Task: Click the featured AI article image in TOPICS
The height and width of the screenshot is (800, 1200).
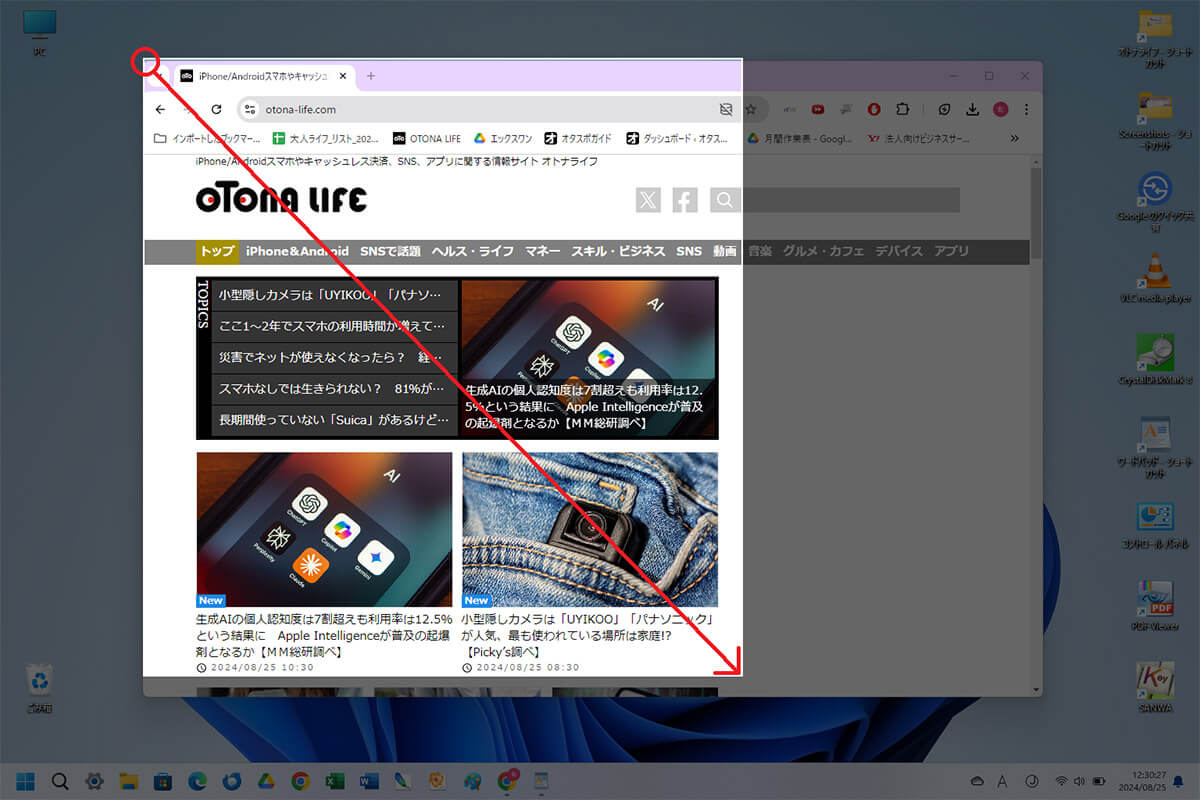Action: pyautogui.click(x=589, y=357)
